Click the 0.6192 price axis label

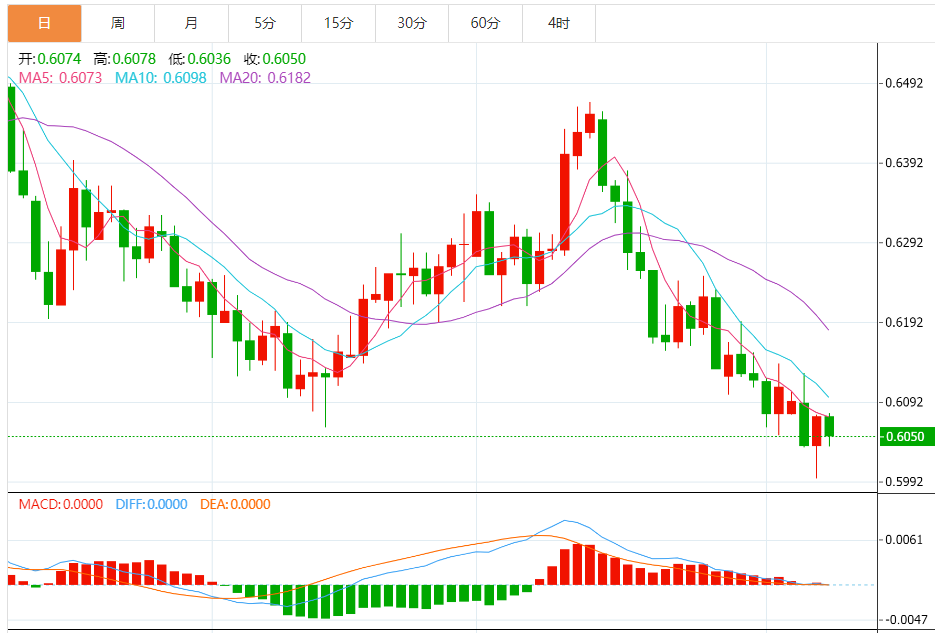905,322
